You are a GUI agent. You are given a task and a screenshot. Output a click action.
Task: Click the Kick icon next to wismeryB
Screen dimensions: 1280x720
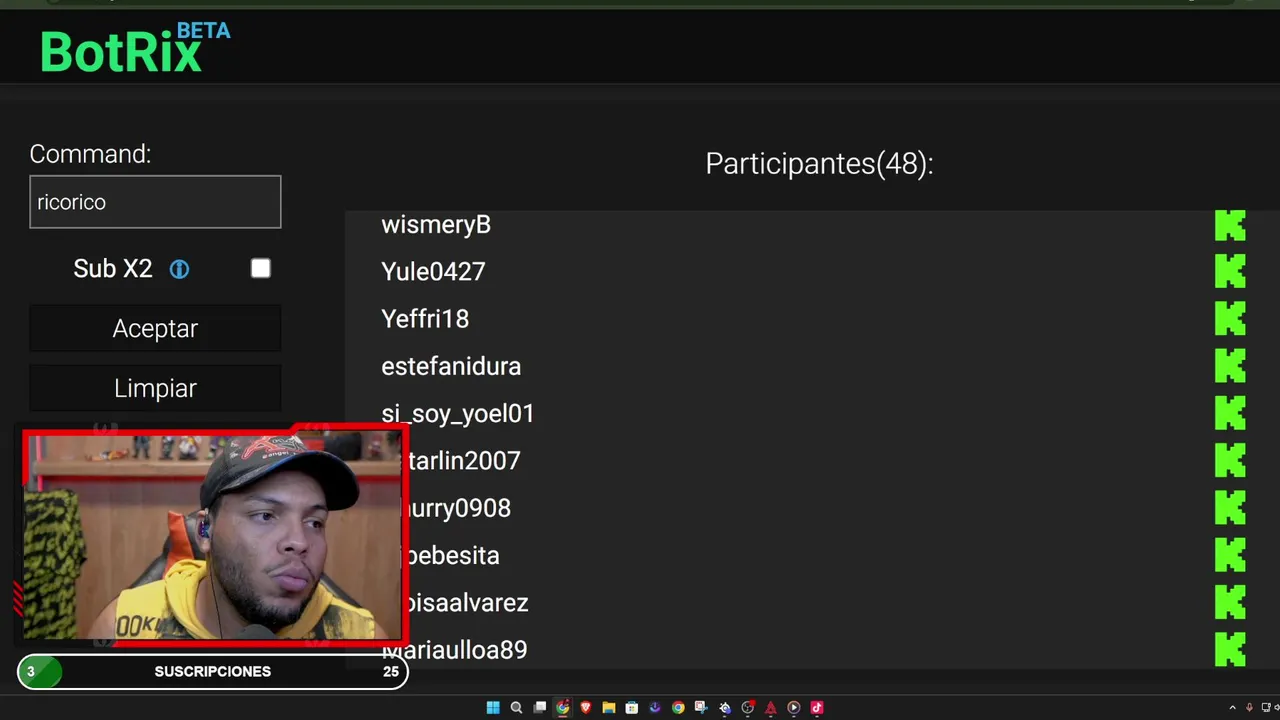1230,225
